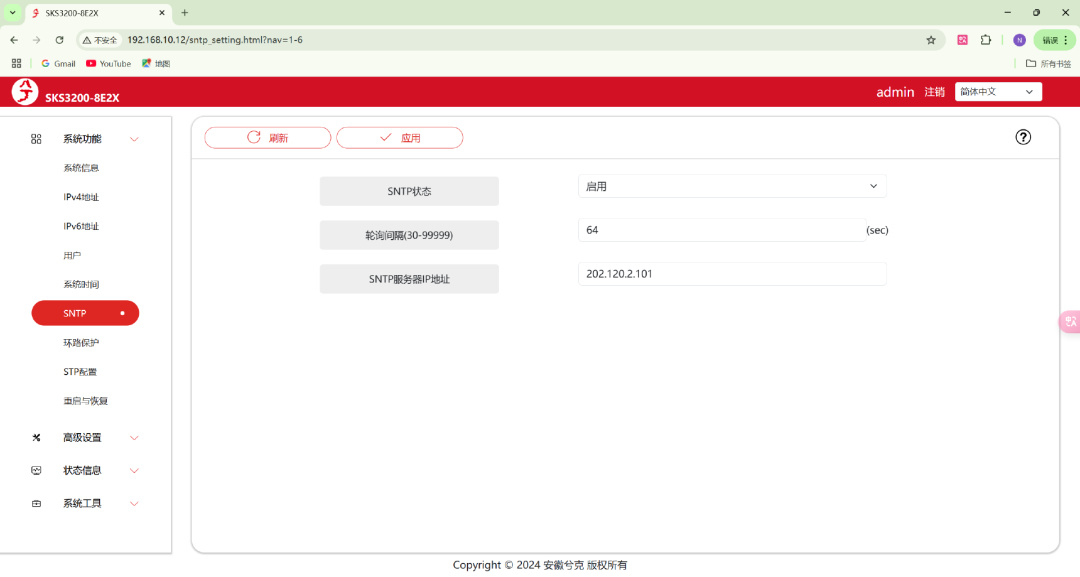Expand the 高级设置 menu chevron
Viewport: 1080px width, 577px height.
tap(134, 438)
